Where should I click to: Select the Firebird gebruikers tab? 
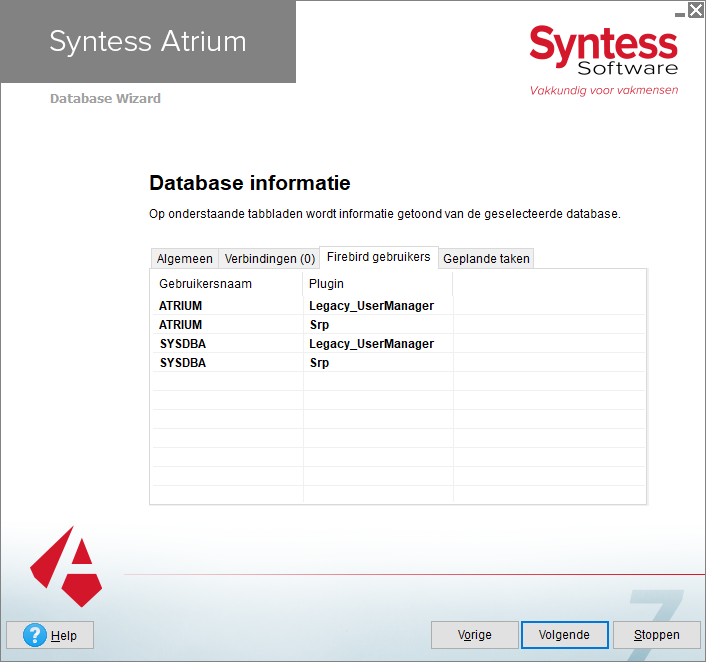tap(379, 257)
